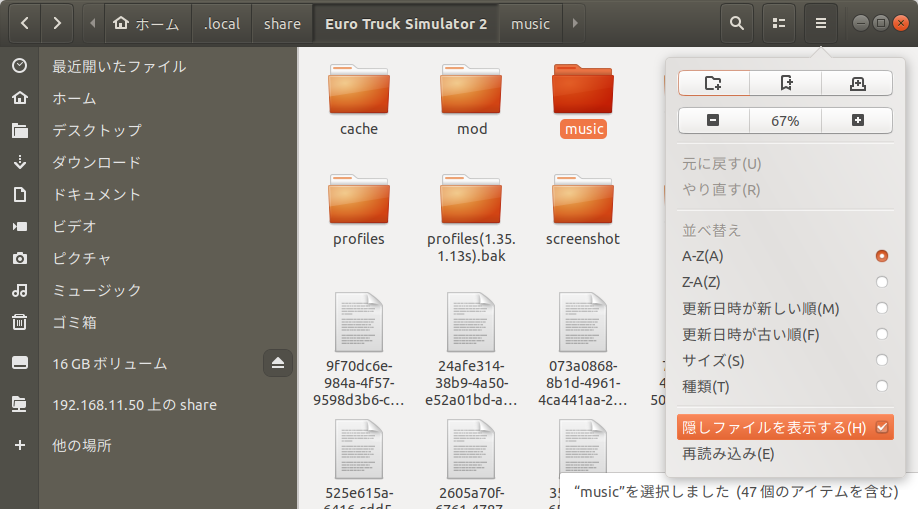The image size is (918, 509).
Task: Zoom in with the plus button
Action: pyautogui.click(x=858, y=121)
